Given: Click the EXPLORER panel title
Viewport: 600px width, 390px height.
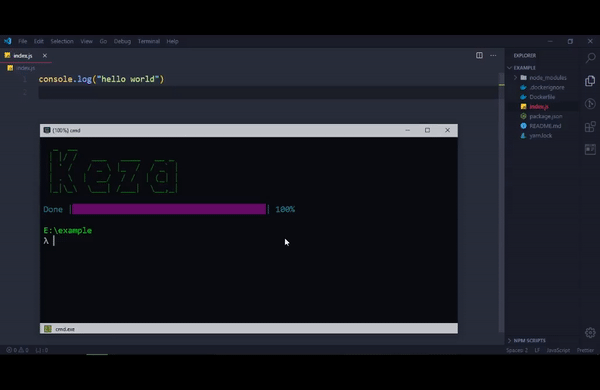Looking at the screenshot, I should [525, 55].
